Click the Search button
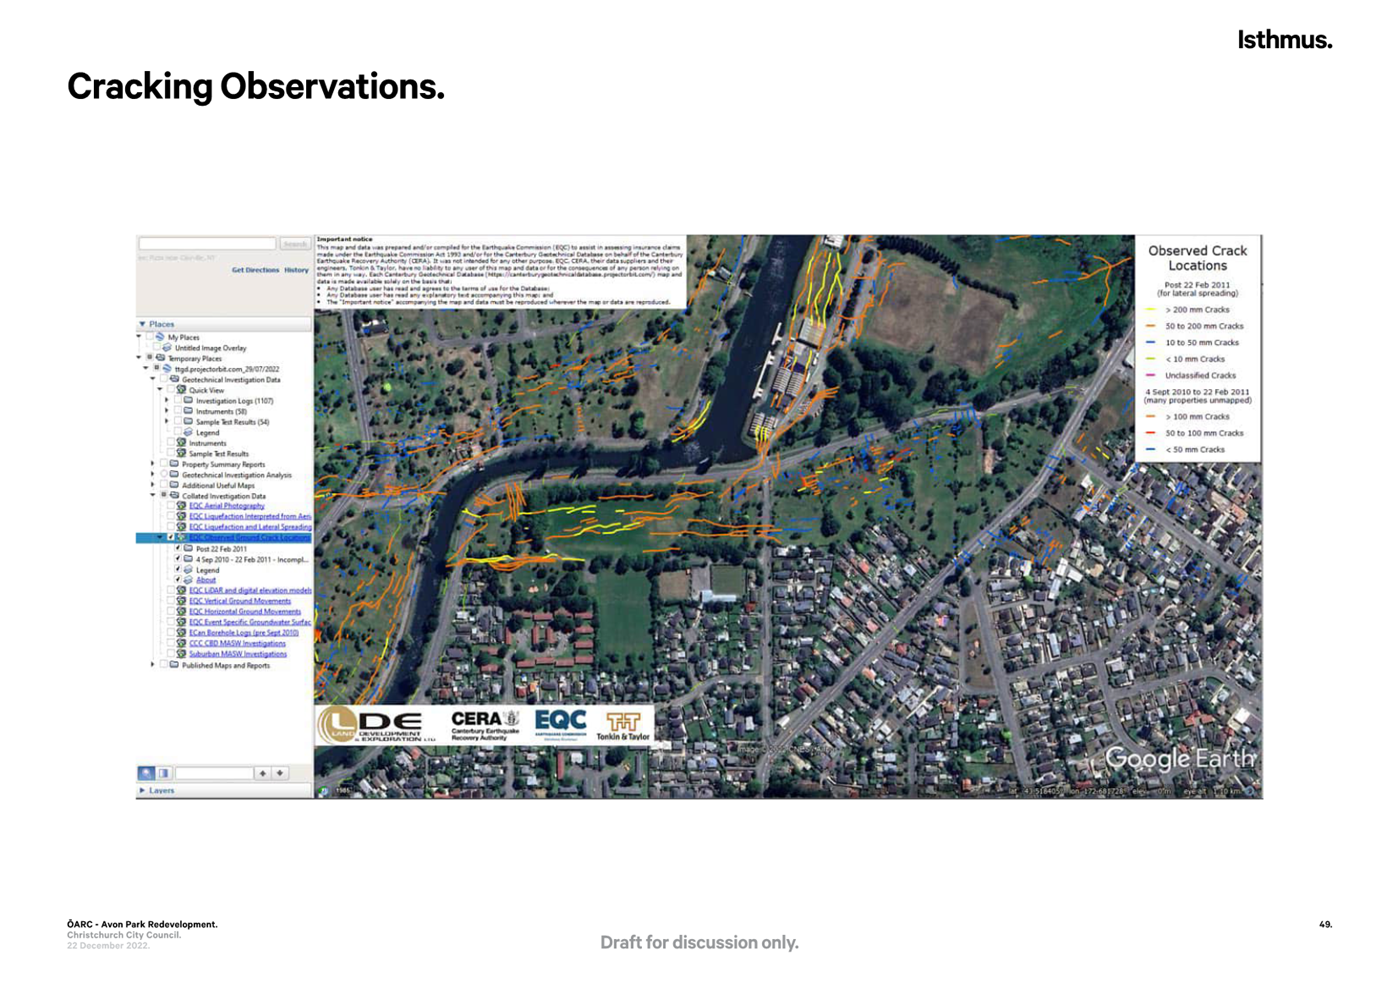Image resolution: width=1398 pixels, height=989 pixels. (x=295, y=243)
